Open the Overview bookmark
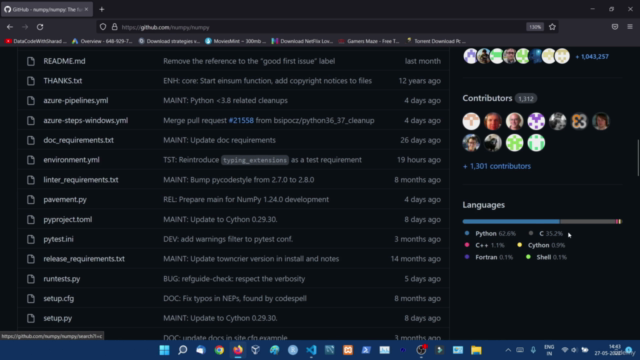This screenshot has width=640, height=360. click(102, 41)
